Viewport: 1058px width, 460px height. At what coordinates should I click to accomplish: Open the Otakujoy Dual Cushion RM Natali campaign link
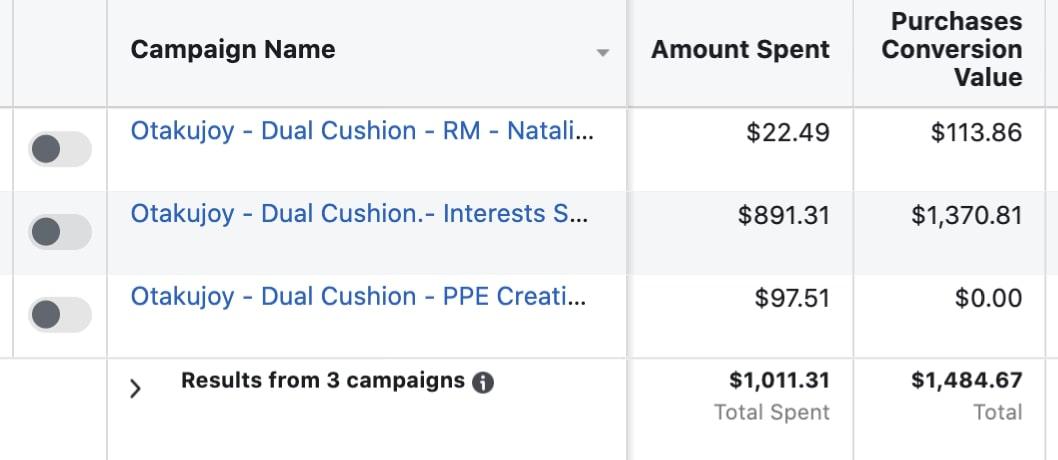click(362, 131)
